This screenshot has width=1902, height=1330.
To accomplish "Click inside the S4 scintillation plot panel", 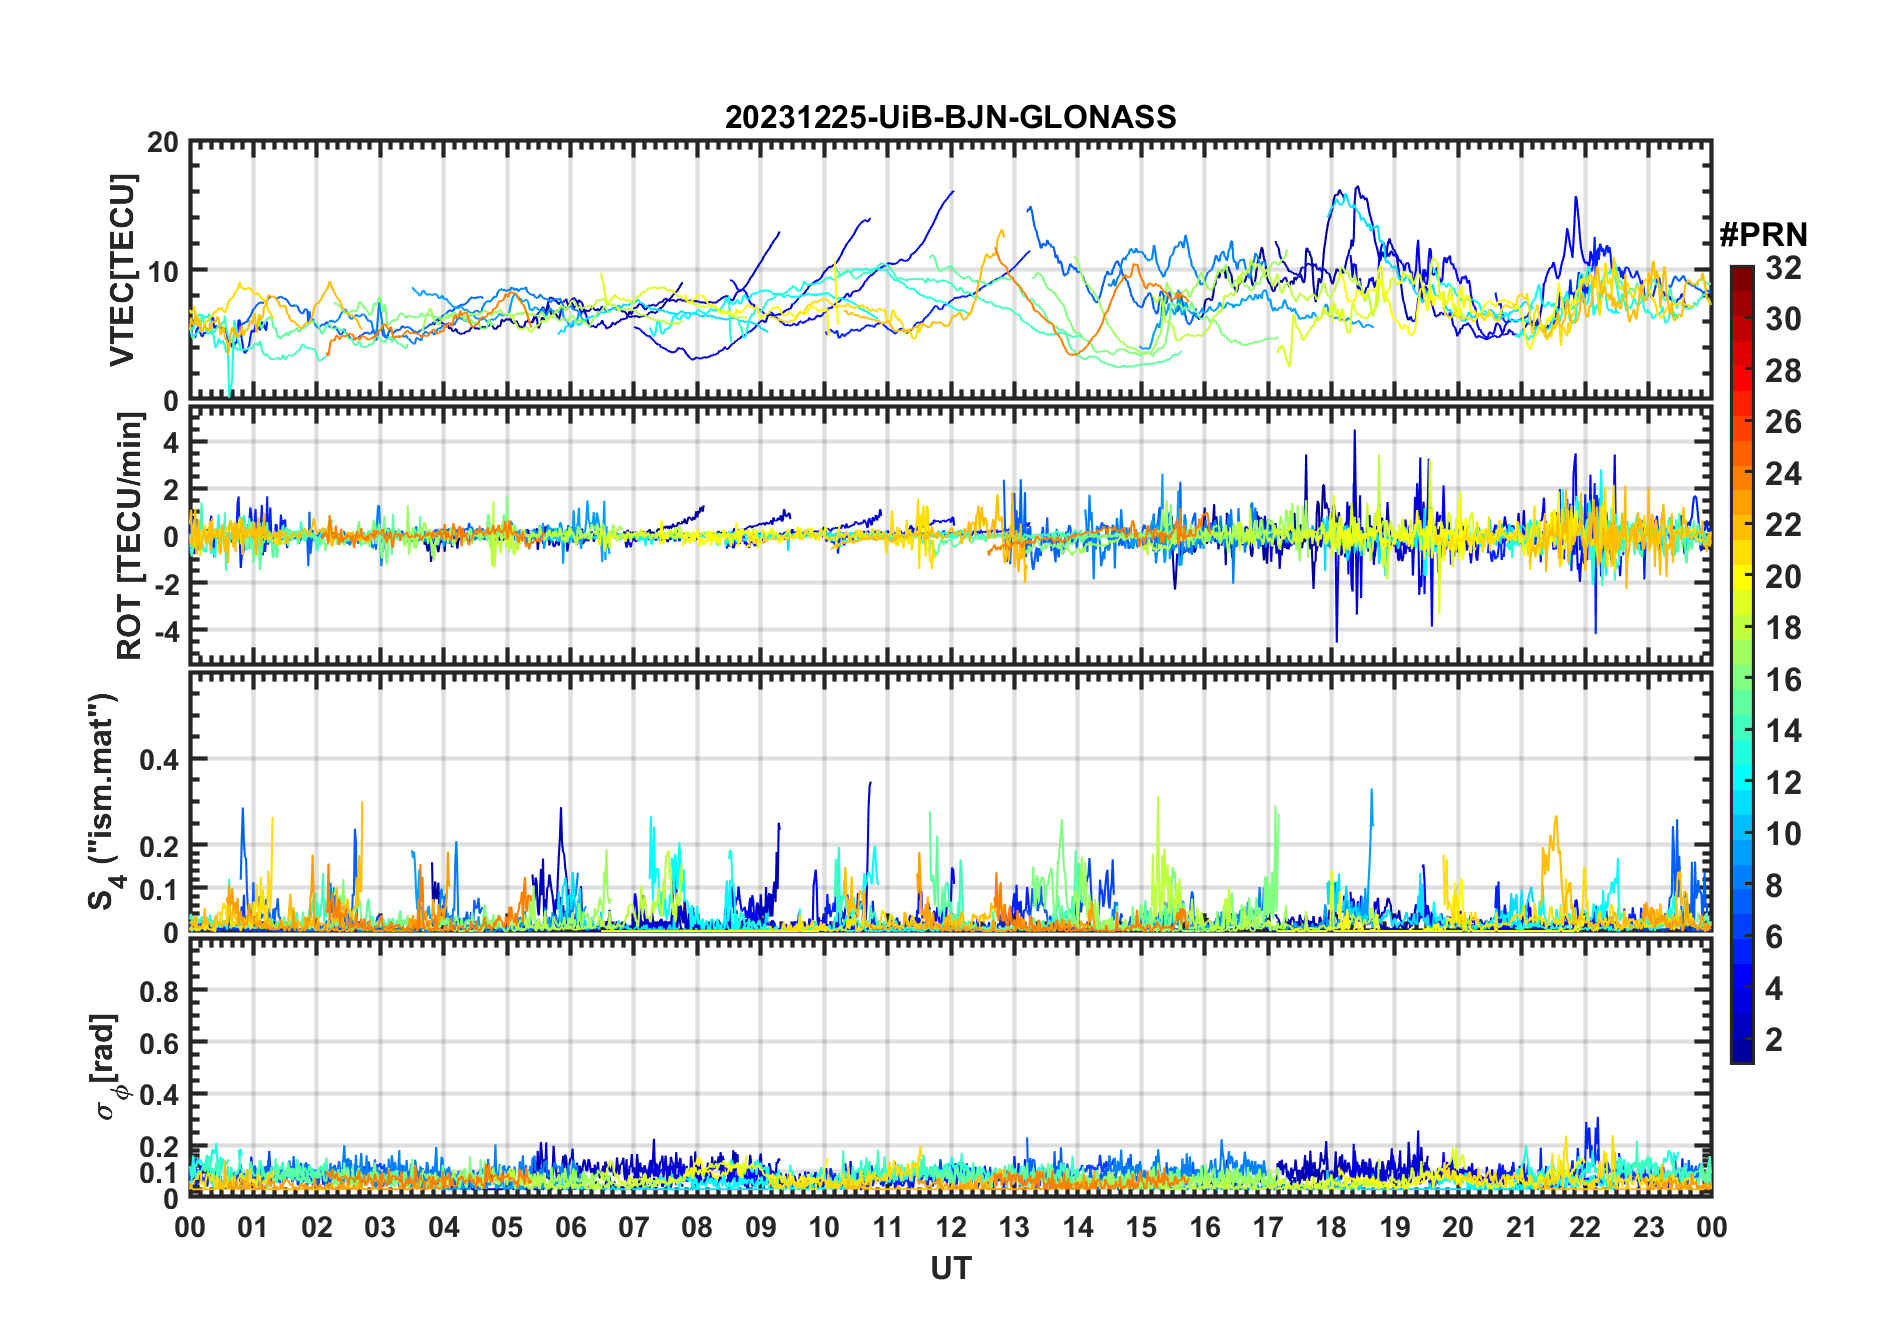I will pos(950,801).
